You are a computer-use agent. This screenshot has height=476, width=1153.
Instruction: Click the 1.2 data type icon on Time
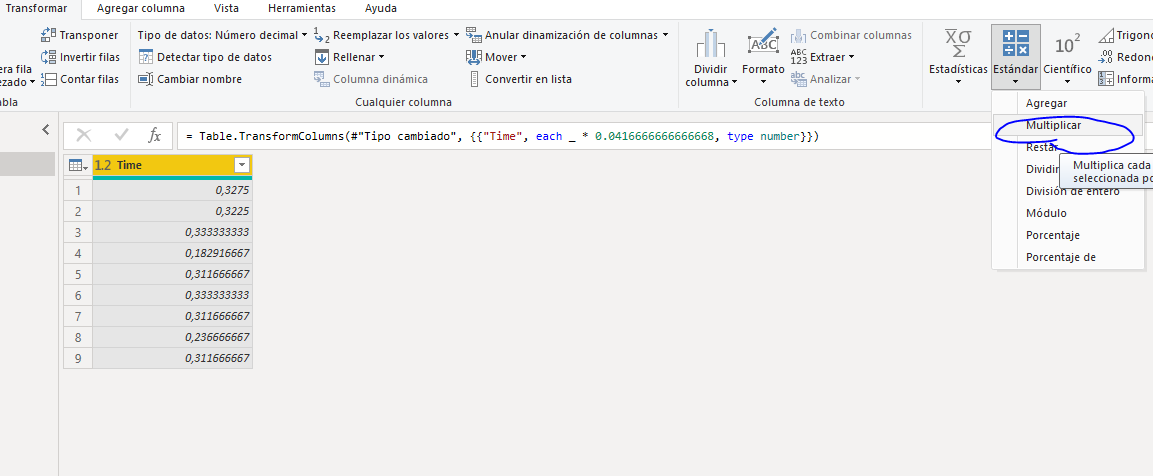(x=103, y=166)
